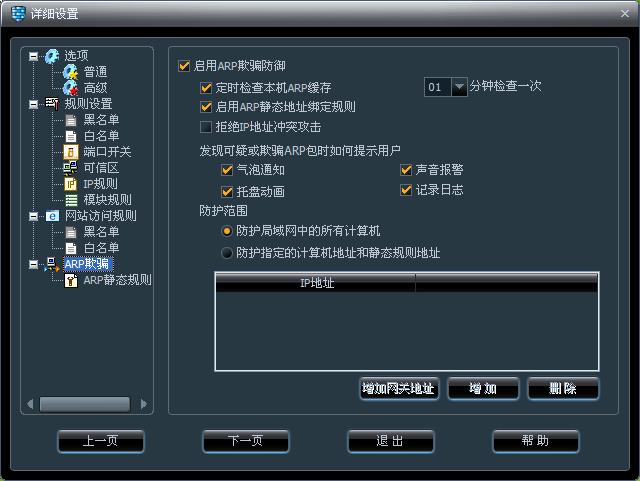Image resolution: width=640 pixels, height=481 pixels.
Task: Click the tree panel horizontal scrollbar
Action: (87, 404)
